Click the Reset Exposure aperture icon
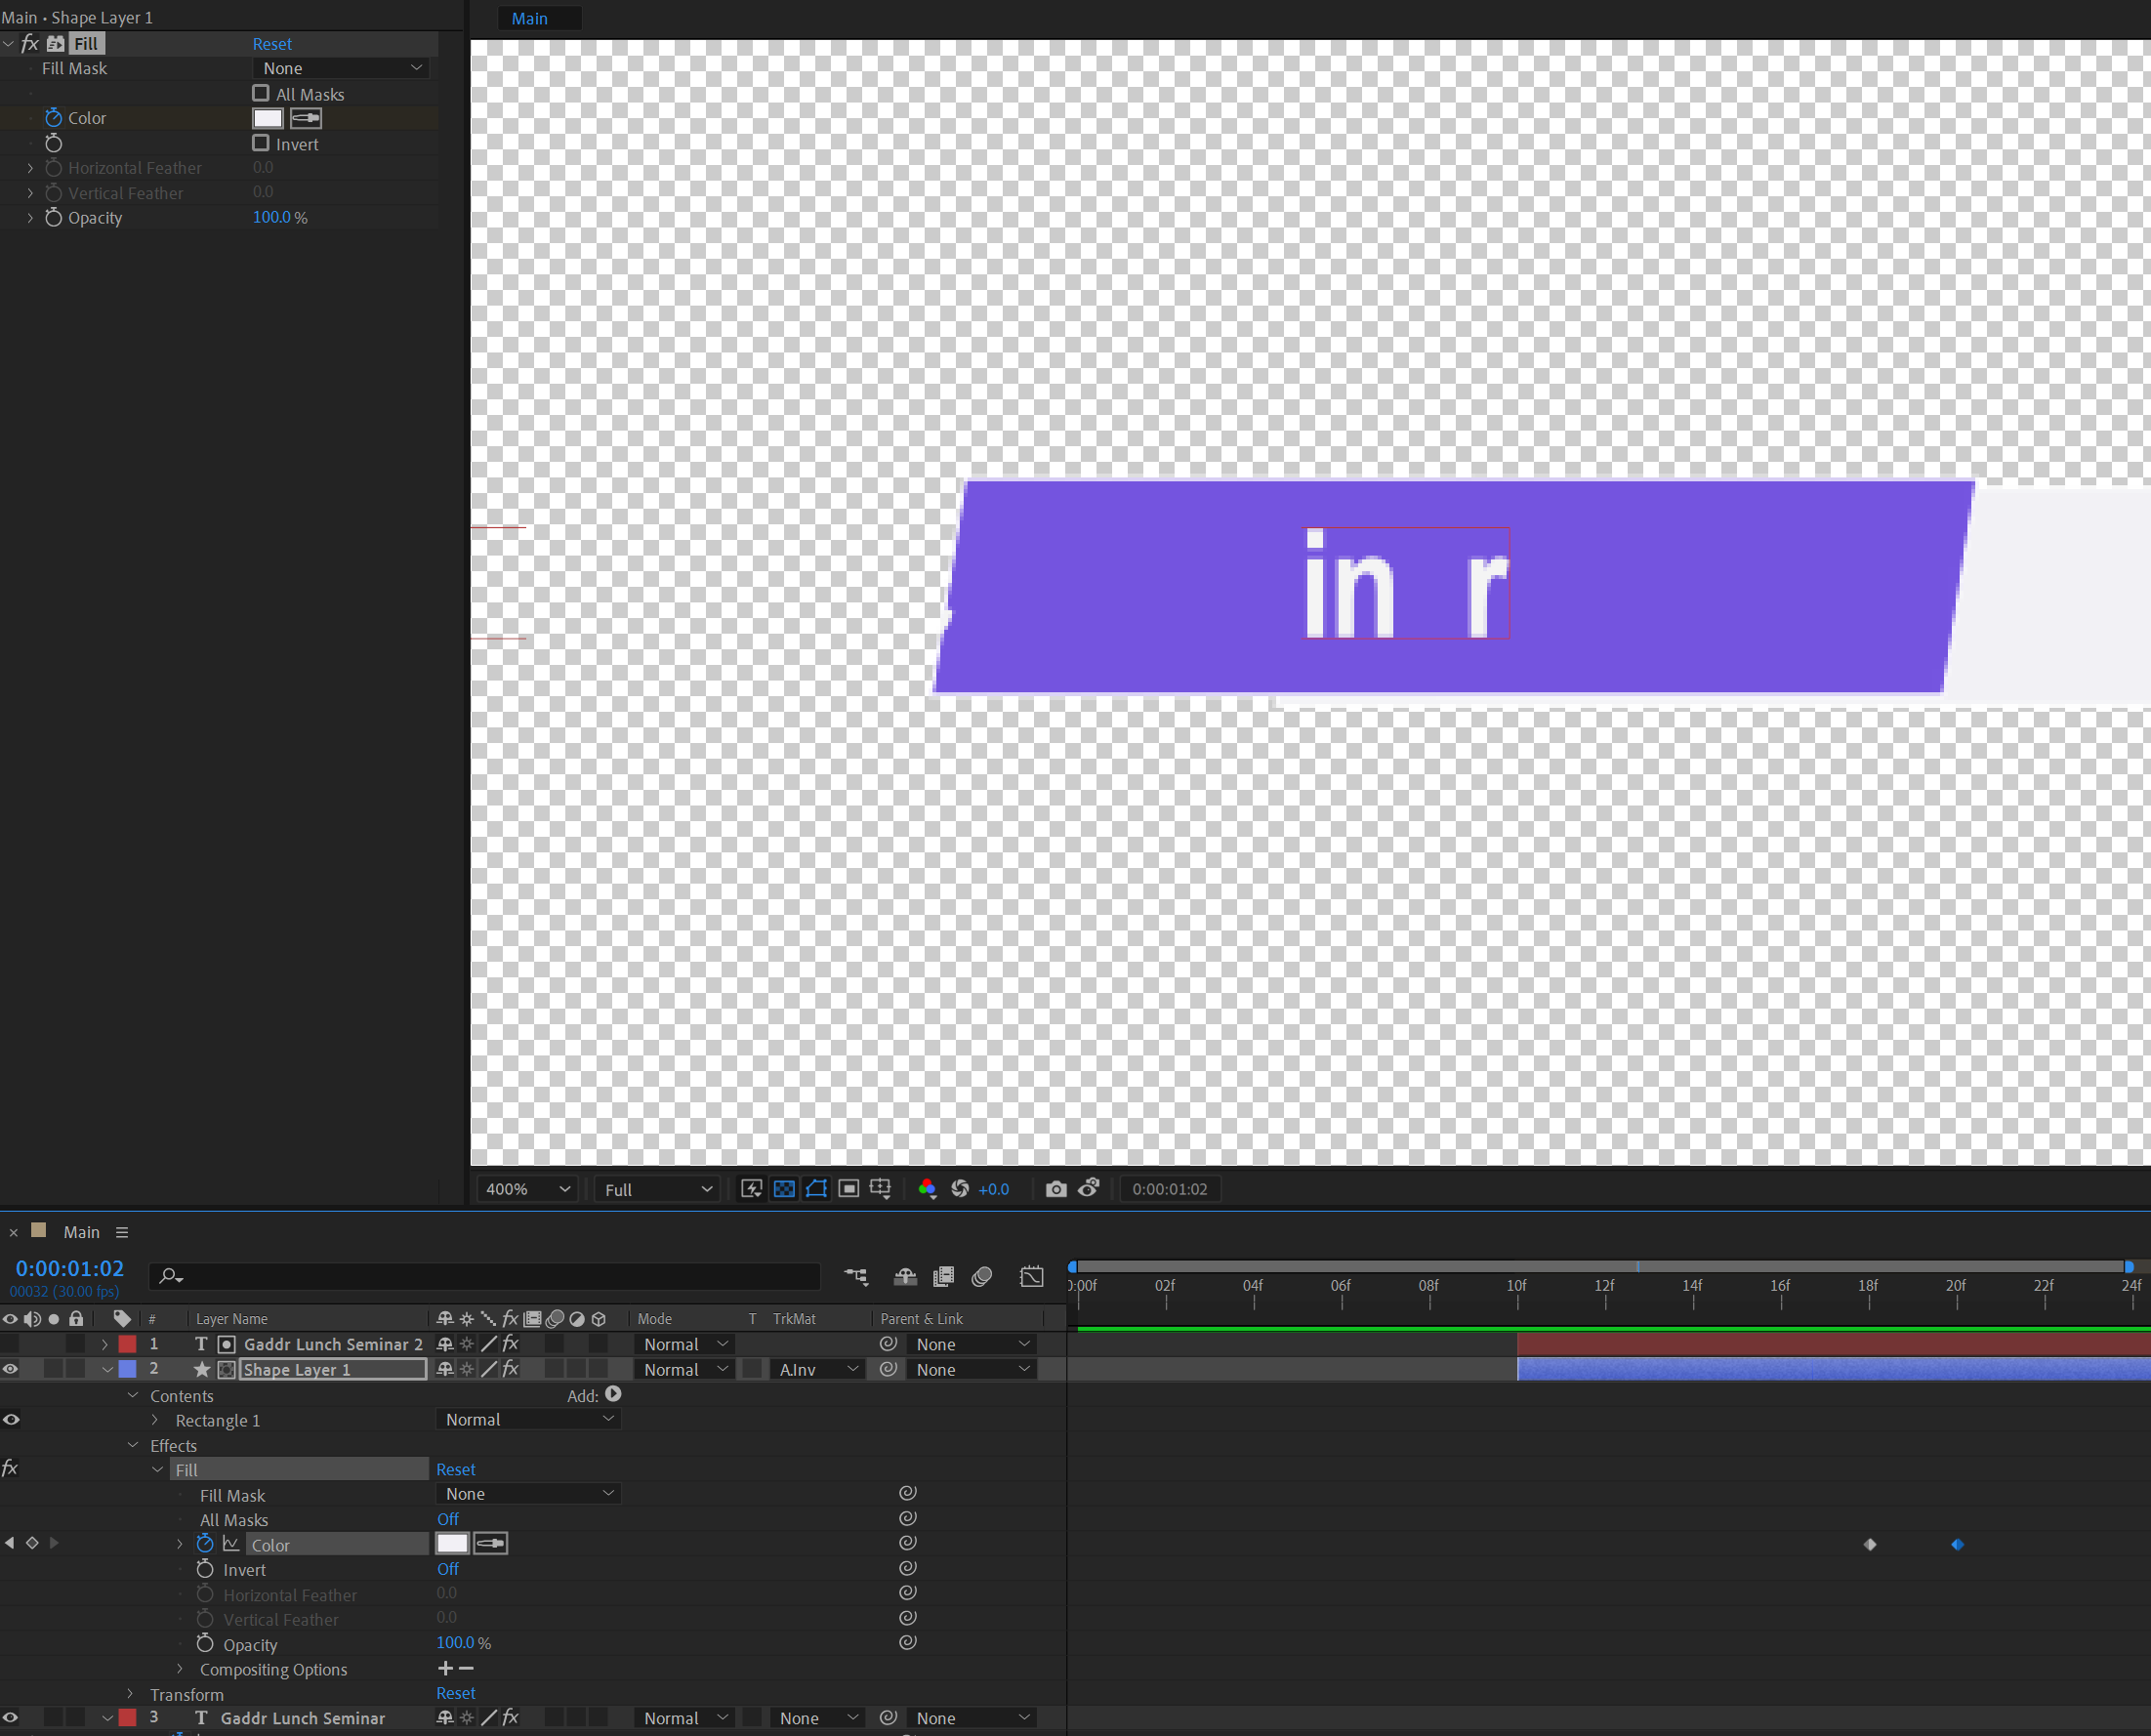 click(960, 1189)
